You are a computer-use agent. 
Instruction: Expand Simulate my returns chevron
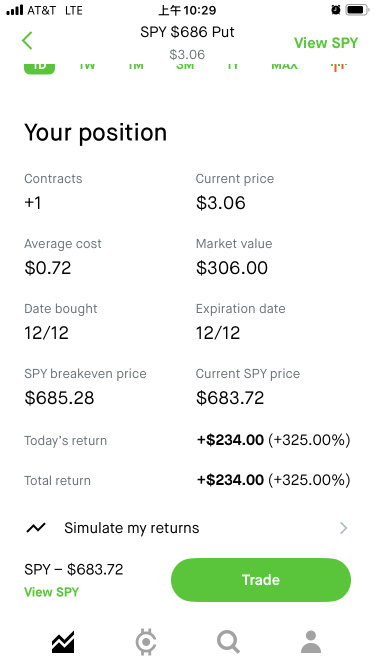(344, 528)
